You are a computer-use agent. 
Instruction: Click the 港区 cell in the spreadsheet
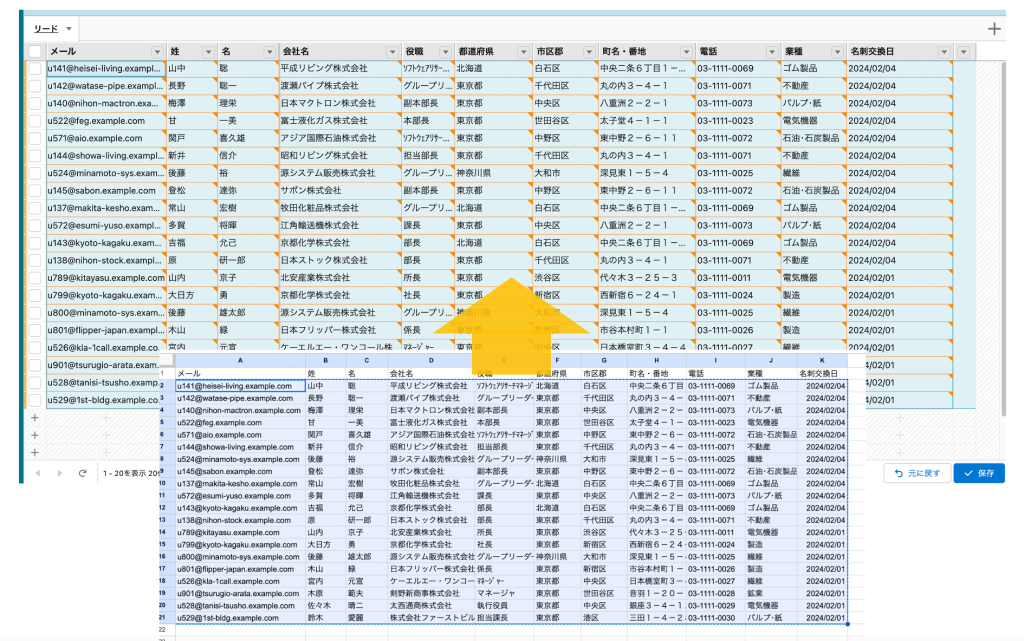(604, 618)
